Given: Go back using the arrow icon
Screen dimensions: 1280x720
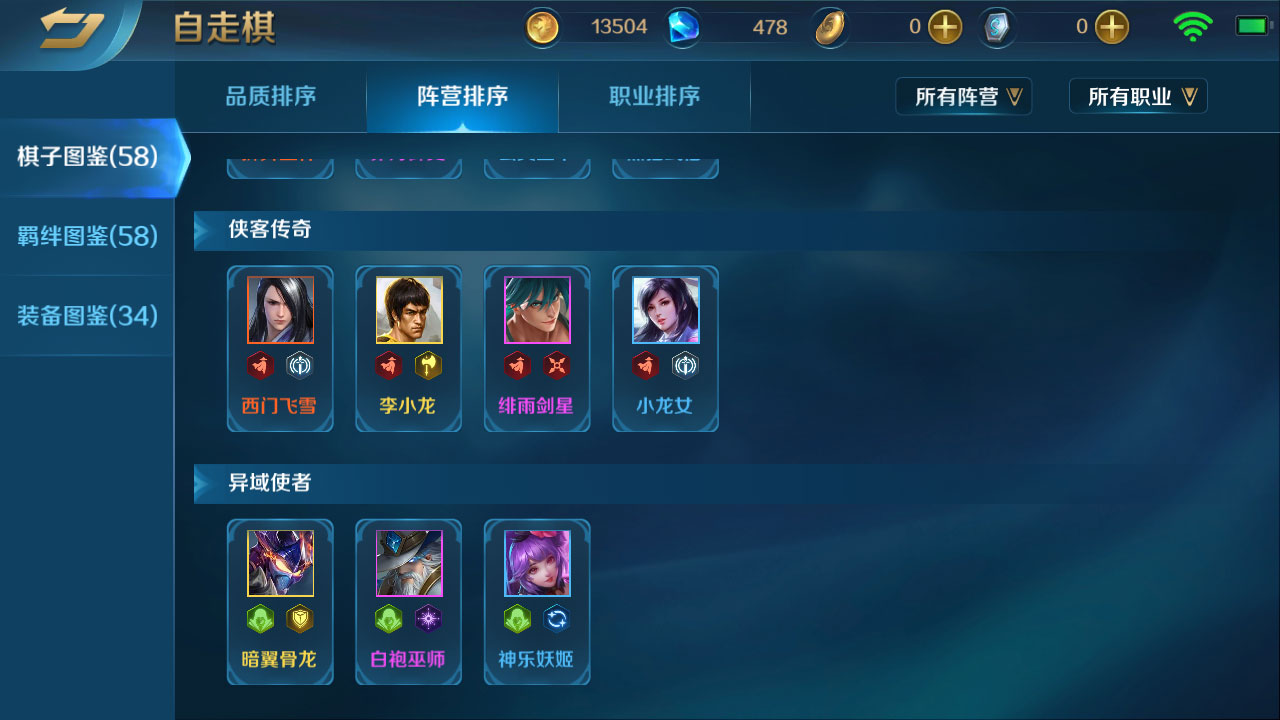Looking at the screenshot, I should coord(71,28).
